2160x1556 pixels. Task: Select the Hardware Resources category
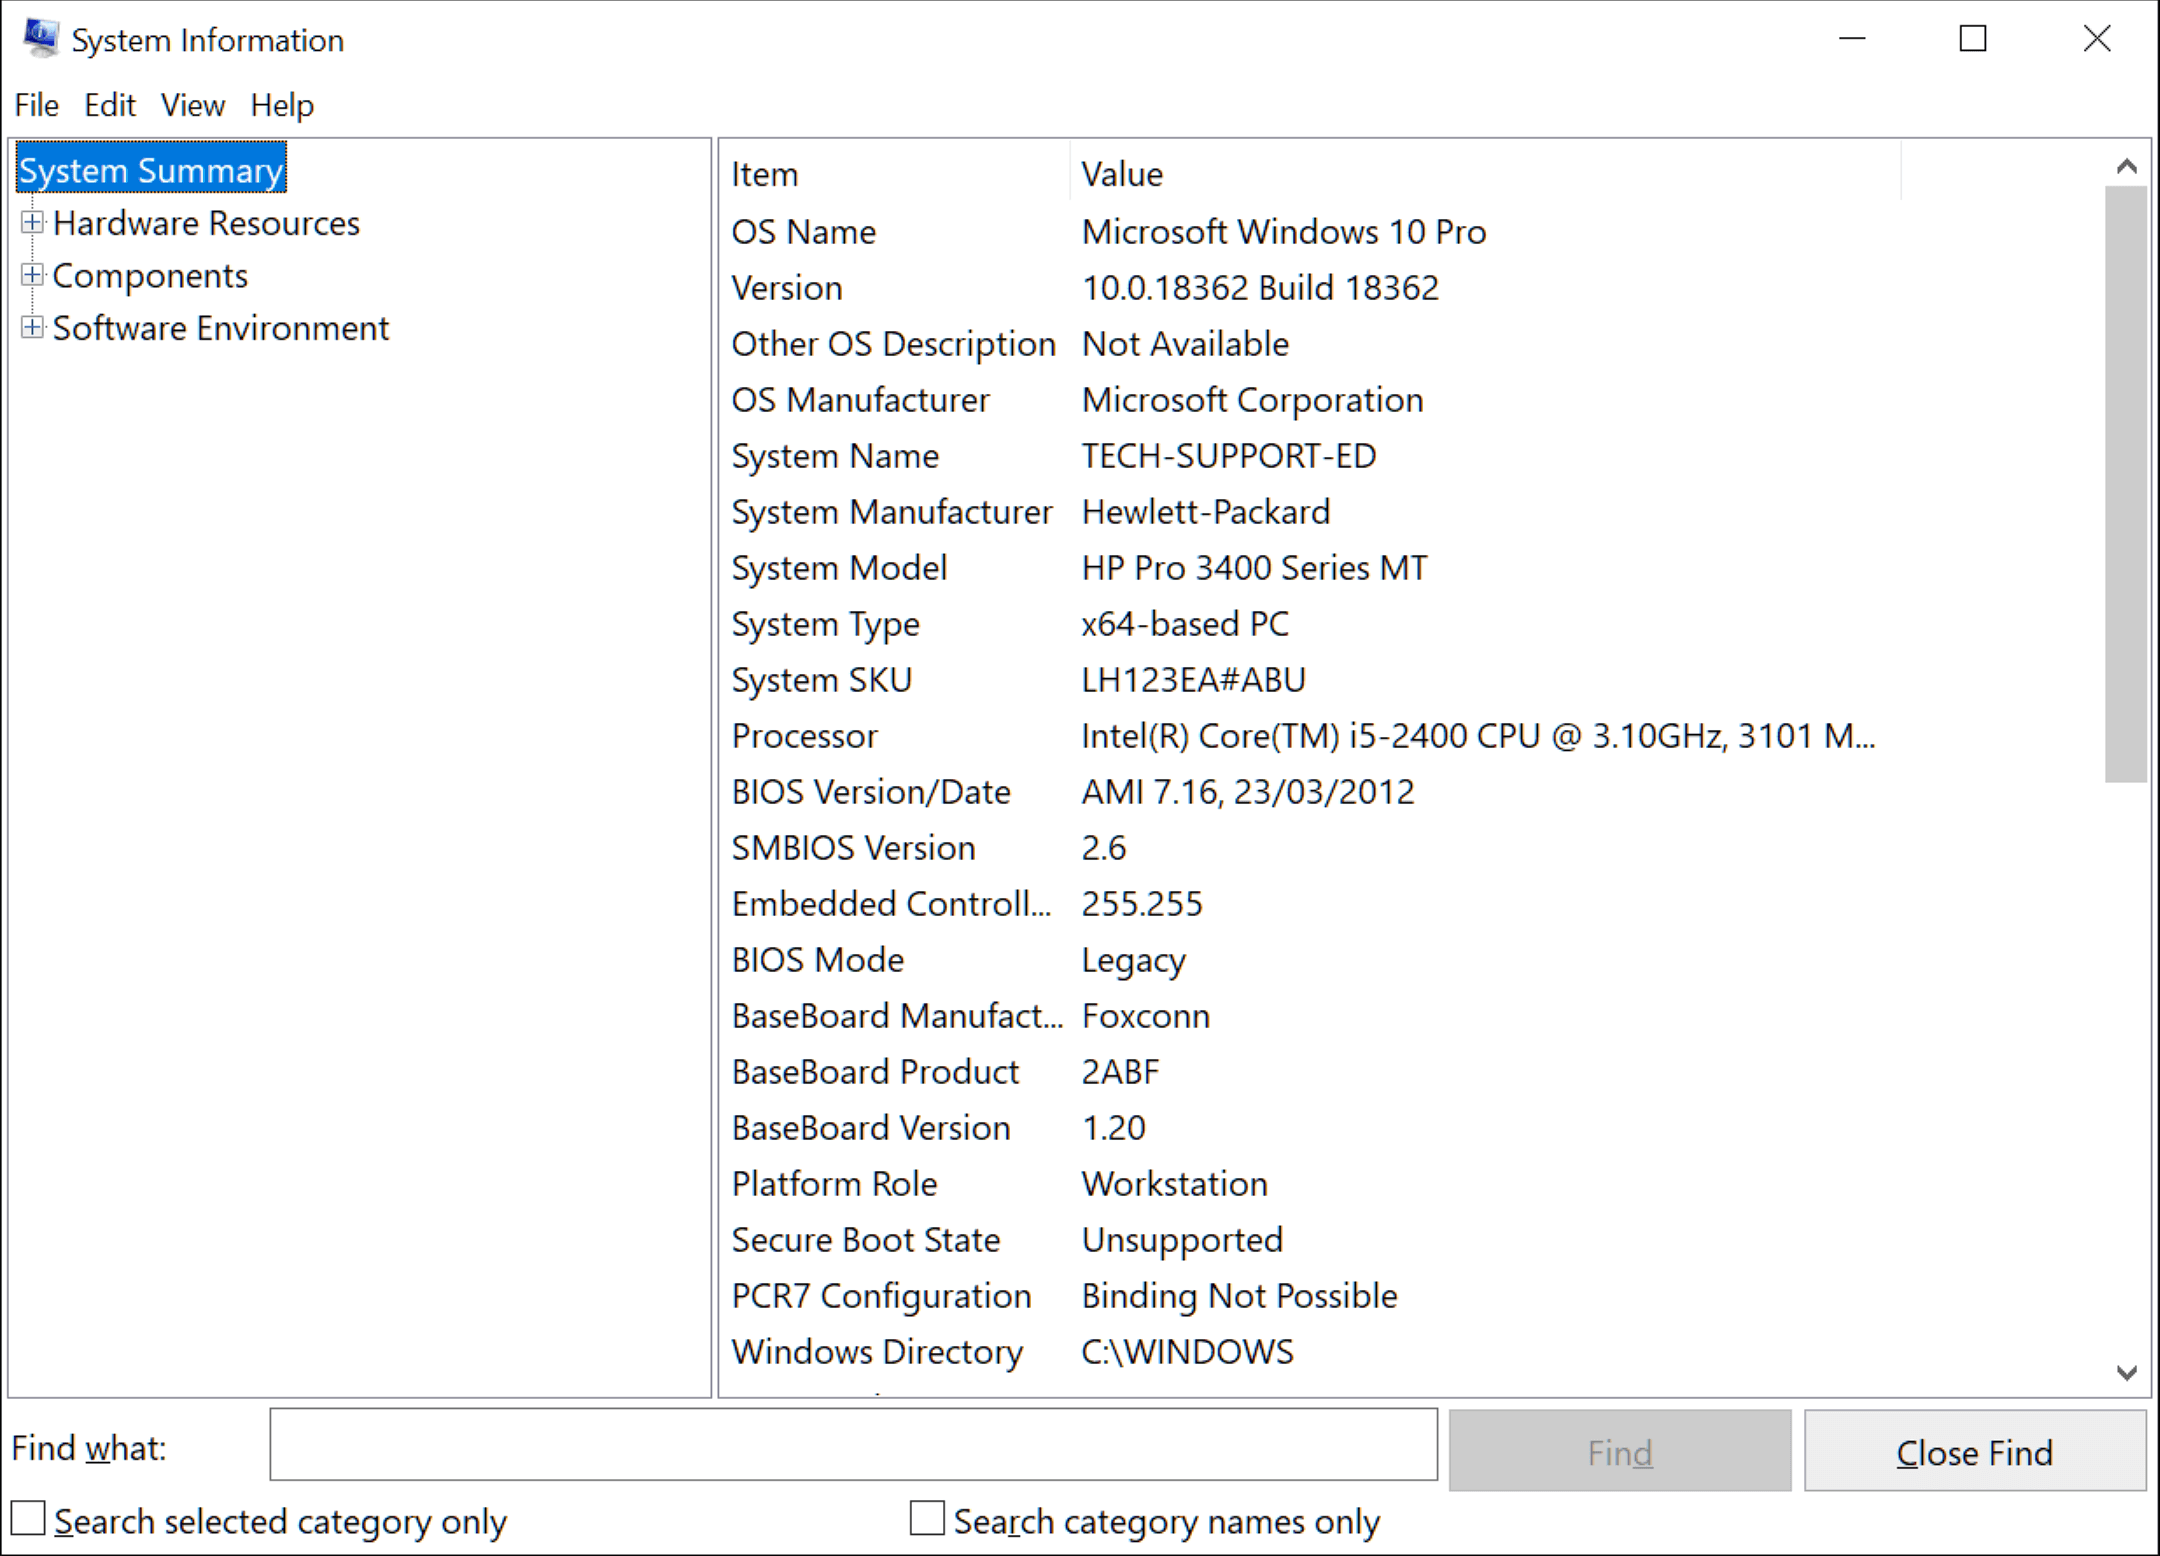click(206, 223)
